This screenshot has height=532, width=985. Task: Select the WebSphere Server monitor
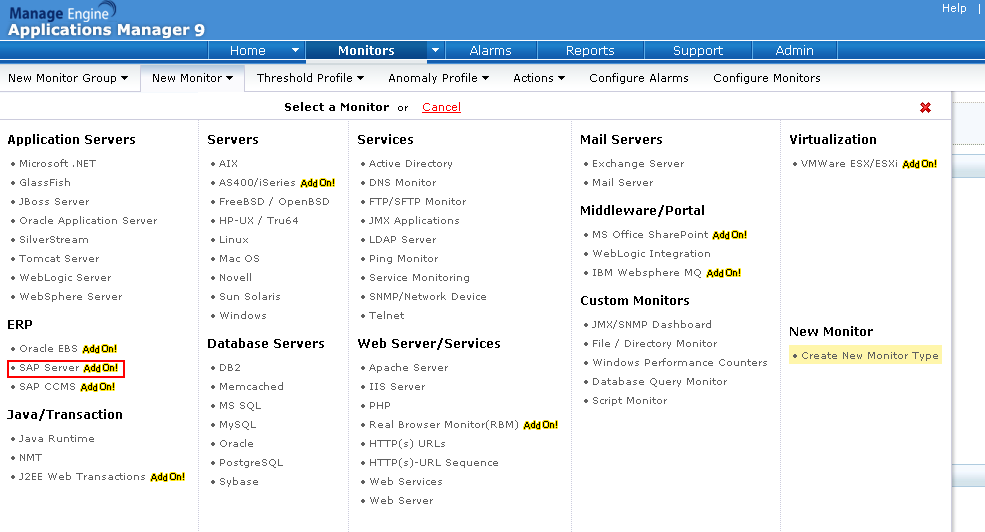(70, 296)
